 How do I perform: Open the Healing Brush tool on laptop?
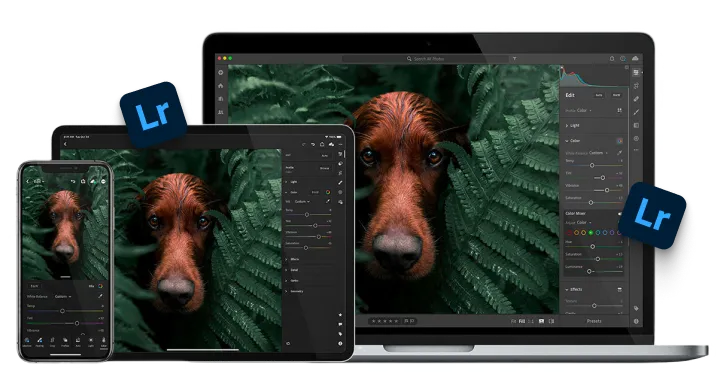point(636,99)
